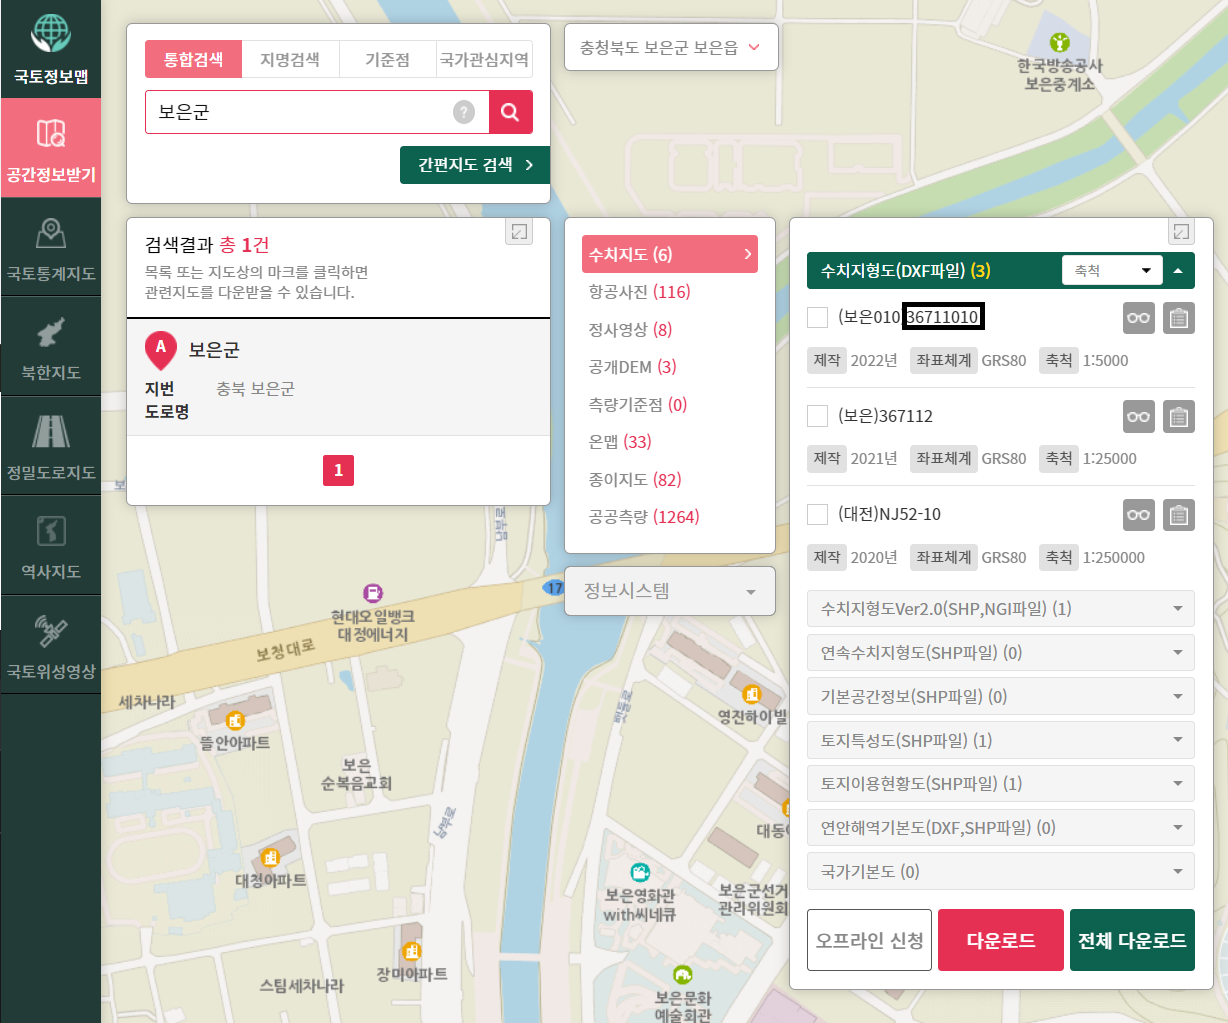Image resolution: width=1228 pixels, height=1023 pixels.
Task: Enable the (보은)367112 dataset checkbox
Action: tap(817, 415)
